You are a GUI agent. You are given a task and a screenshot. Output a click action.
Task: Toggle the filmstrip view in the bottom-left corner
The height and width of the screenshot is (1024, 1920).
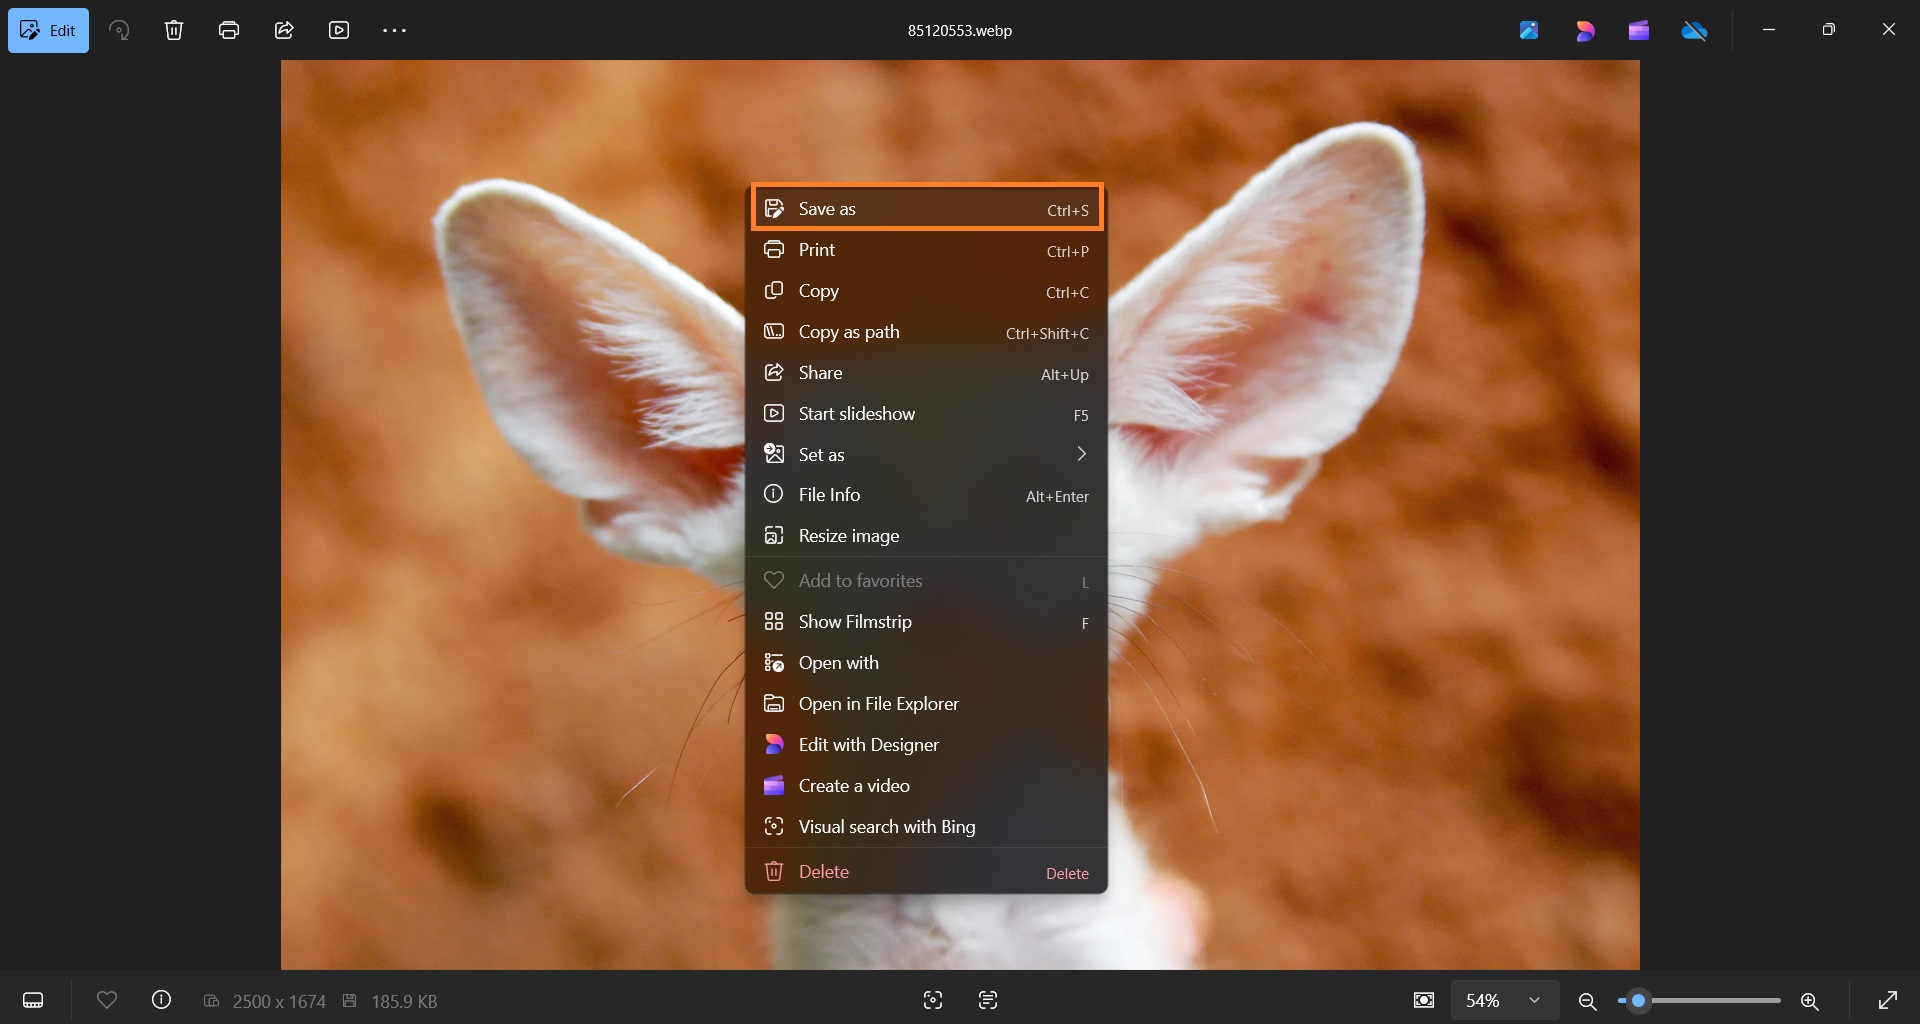[33, 1000]
